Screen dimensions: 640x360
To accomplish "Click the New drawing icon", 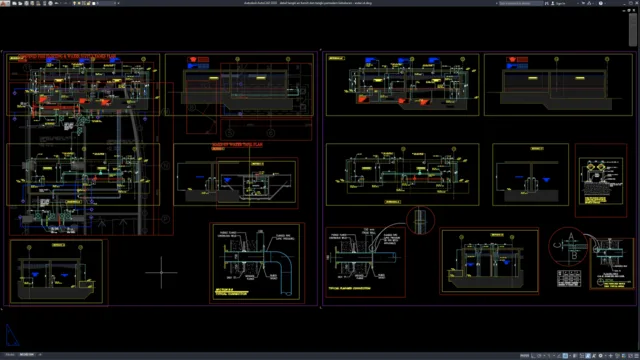I will 14,3.
